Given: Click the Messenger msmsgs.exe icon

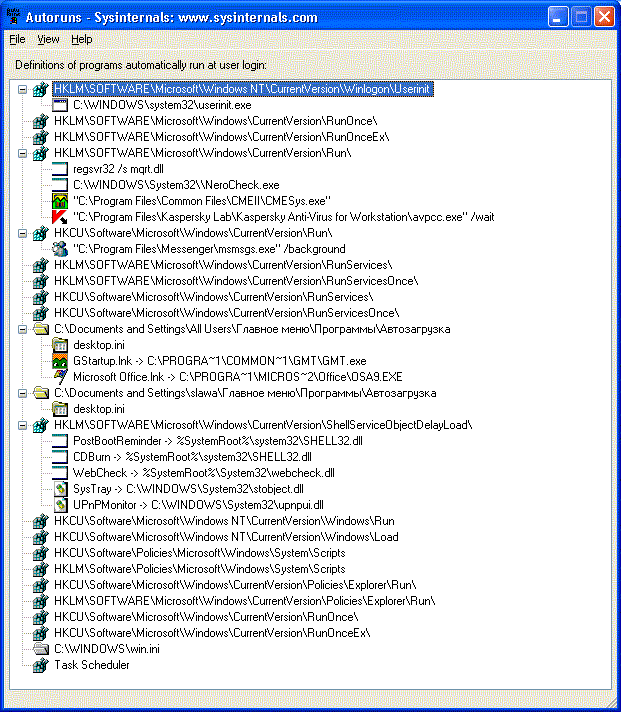Looking at the screenshot, I should [59, 249].
